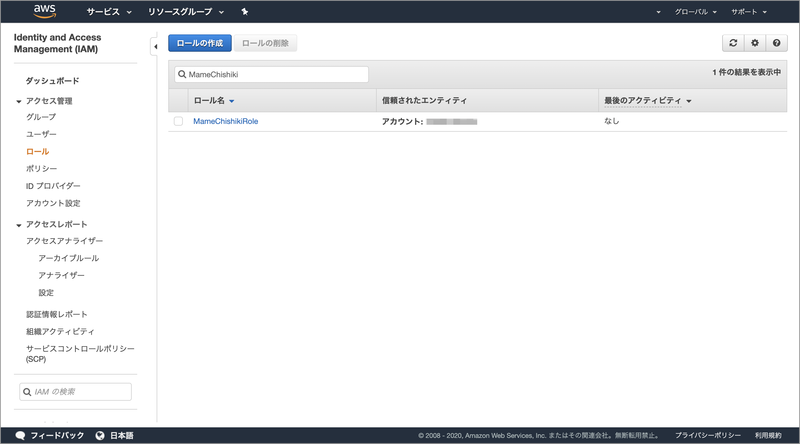
Task: Open アーカイブルール in sidebar
Action: tap(68, 258)
